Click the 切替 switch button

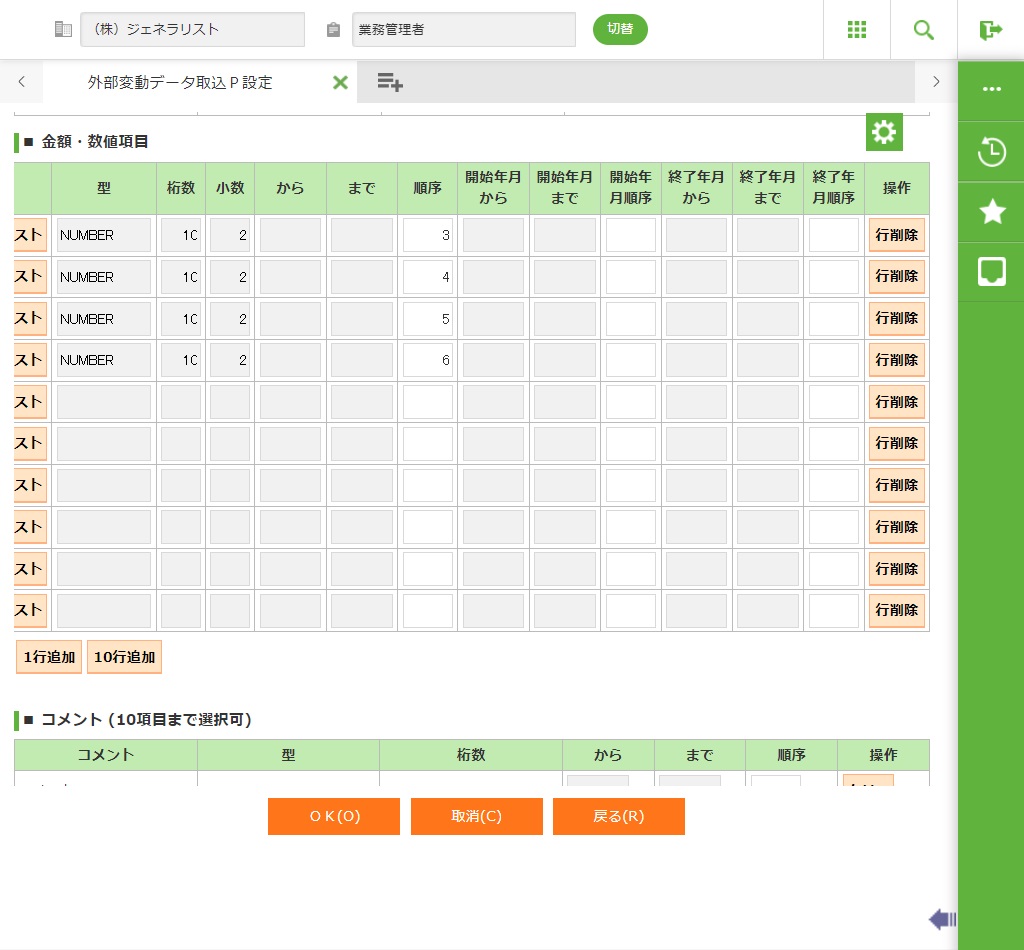[620, 30]
